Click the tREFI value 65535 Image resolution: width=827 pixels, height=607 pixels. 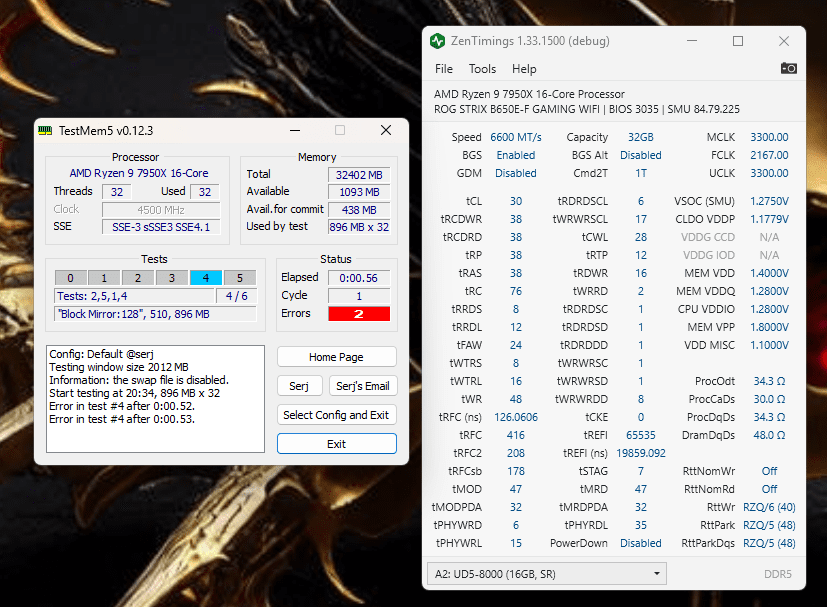point(640,435)
